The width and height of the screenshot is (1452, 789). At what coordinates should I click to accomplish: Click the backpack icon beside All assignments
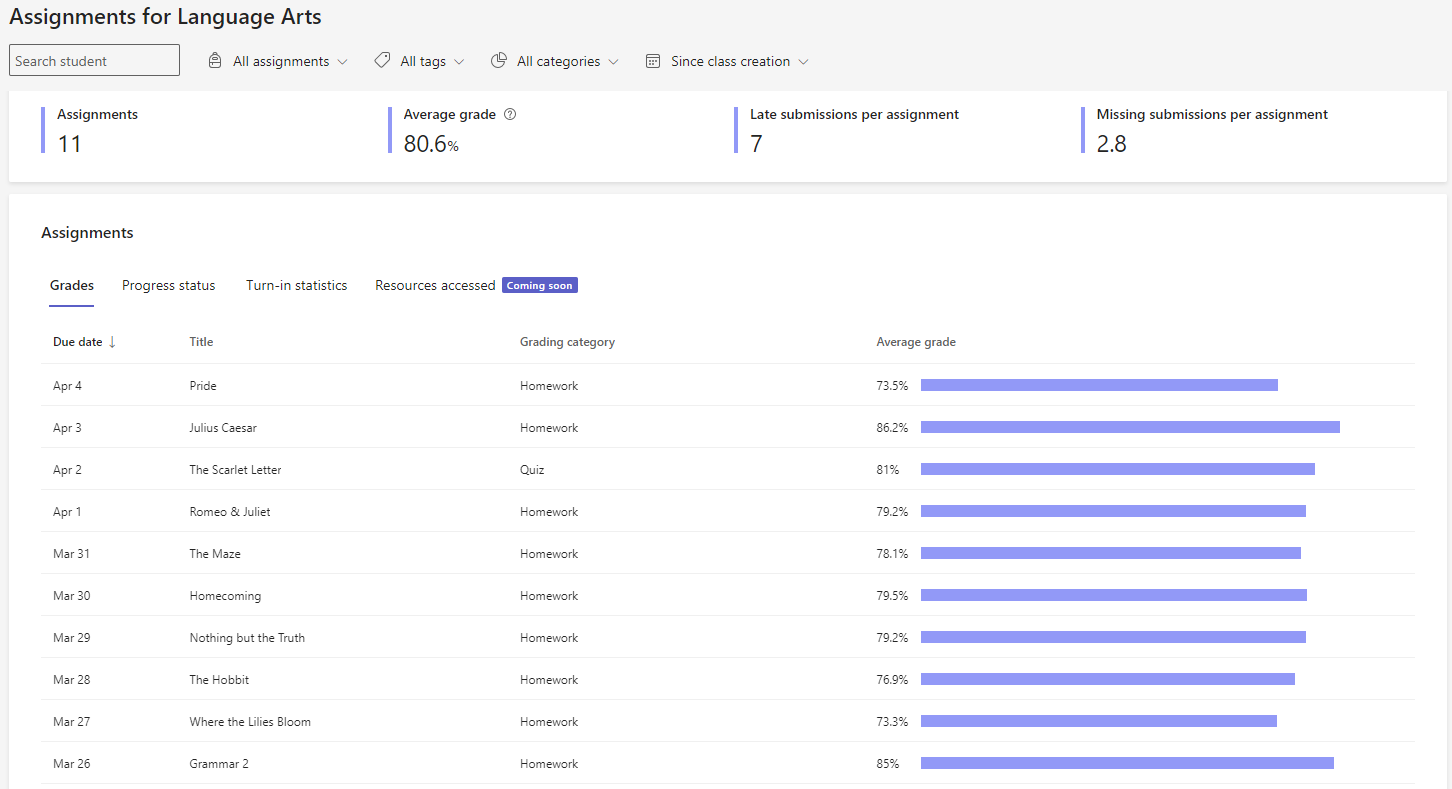(x=215, y=61)
